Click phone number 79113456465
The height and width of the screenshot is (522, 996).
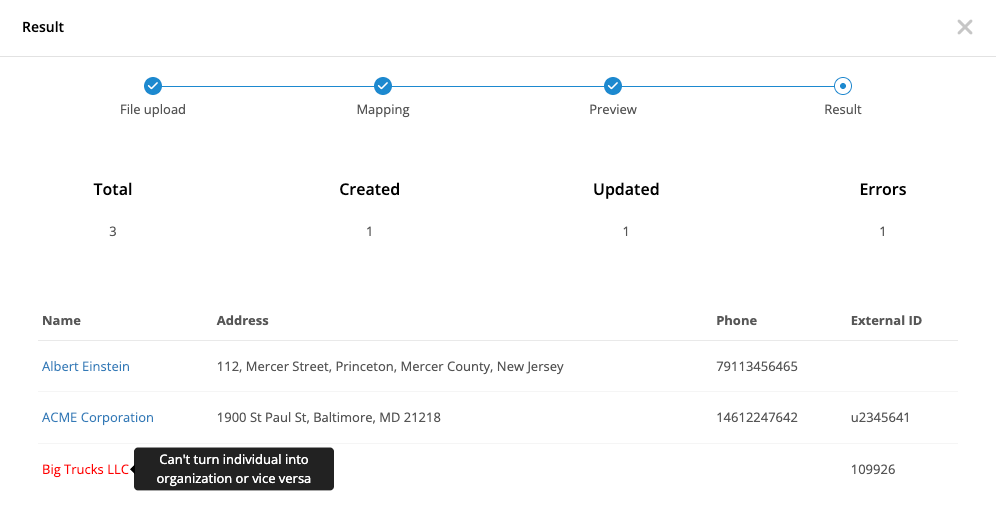757,366
